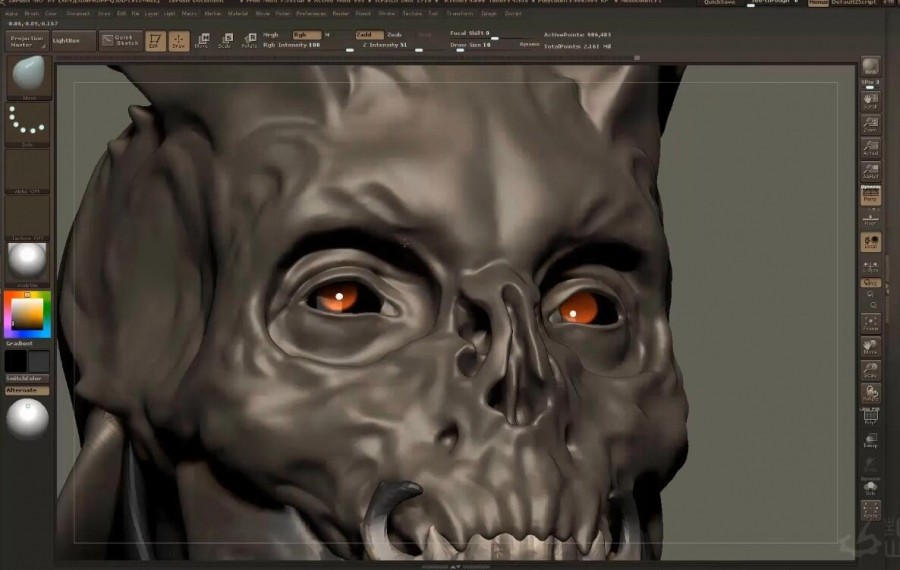Enable the Mrgb mode

point(271,35)
